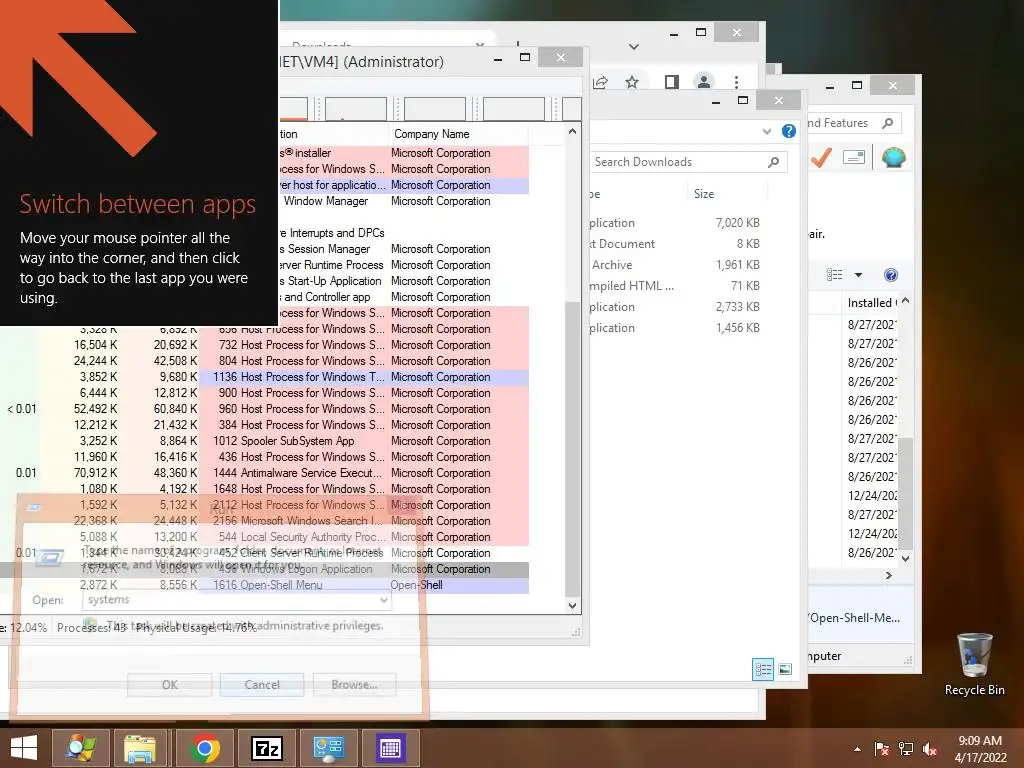1024x768 pixels.
Task: Select the 1444 Antimalware Service Execut... row
Action: (x=264, y=473)
